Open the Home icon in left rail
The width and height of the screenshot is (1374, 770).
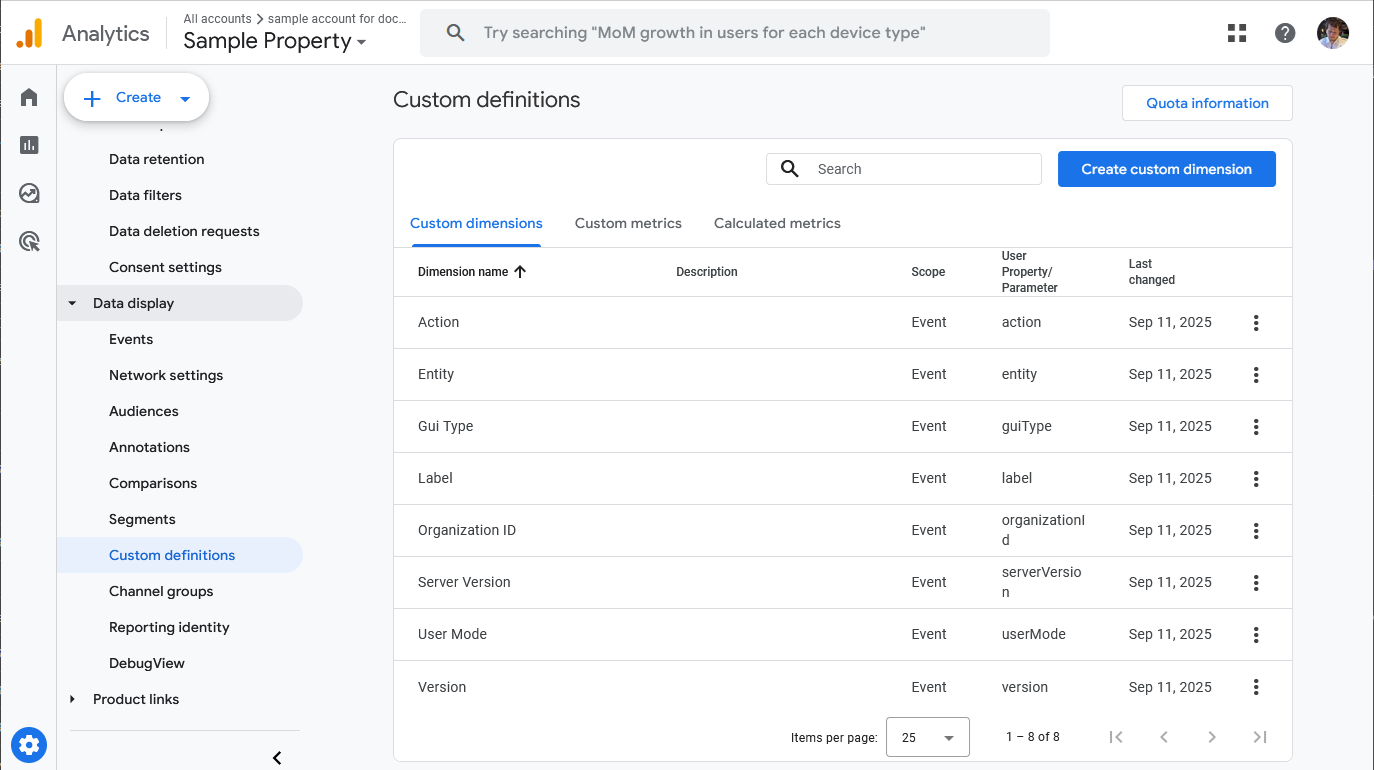29,97
